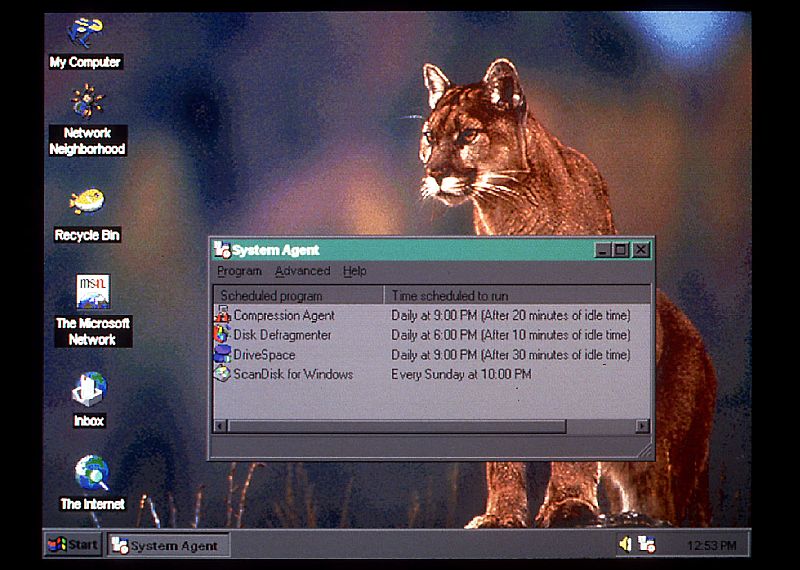Click the 12:53 PM taskbar clock
The image size is (800, 570).
point(711,546)
